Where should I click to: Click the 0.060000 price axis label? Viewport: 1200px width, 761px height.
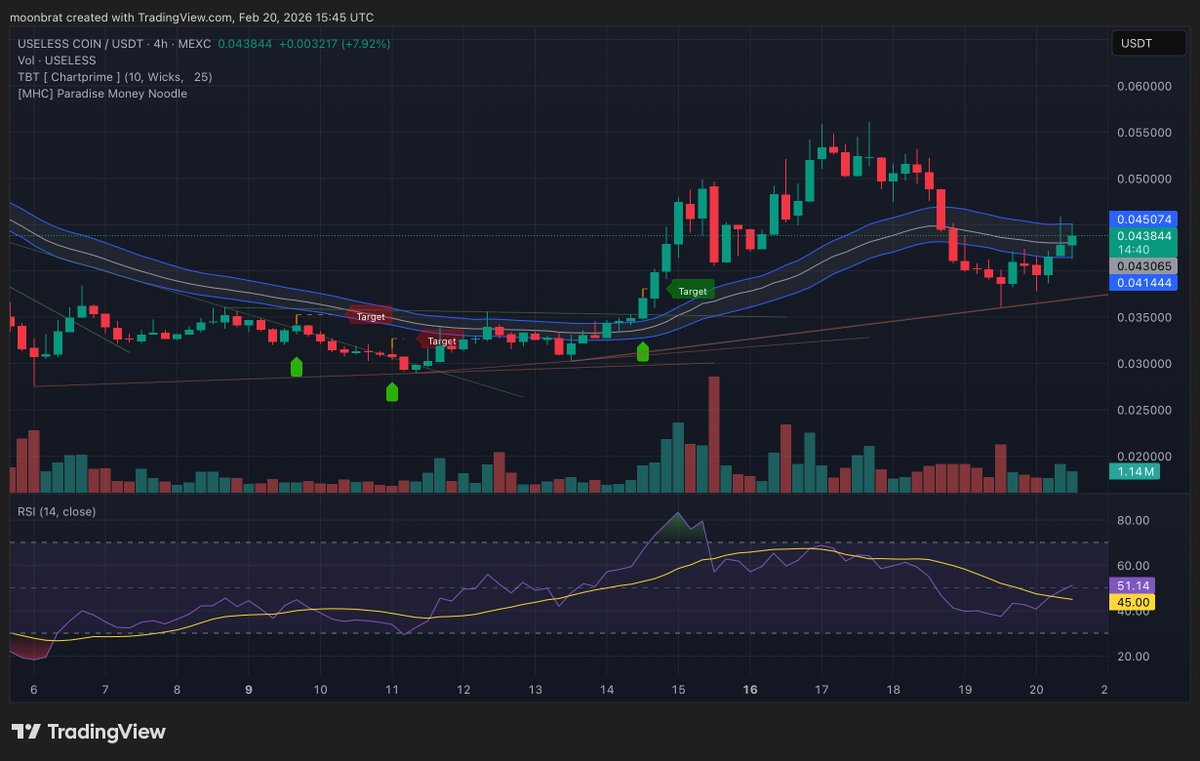tap(1143, 86)
